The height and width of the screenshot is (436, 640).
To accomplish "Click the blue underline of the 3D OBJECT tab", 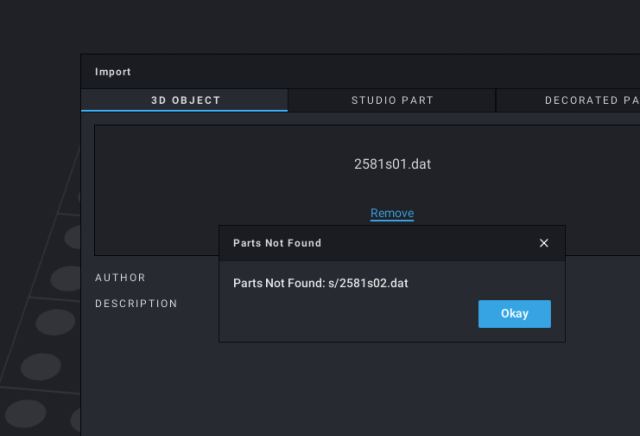I will [184, 111].
